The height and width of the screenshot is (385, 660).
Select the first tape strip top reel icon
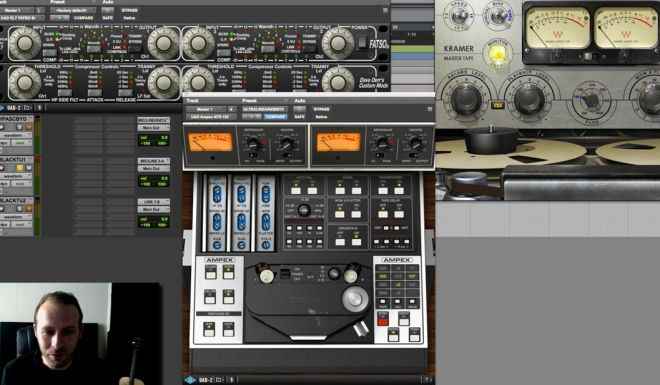217,194
